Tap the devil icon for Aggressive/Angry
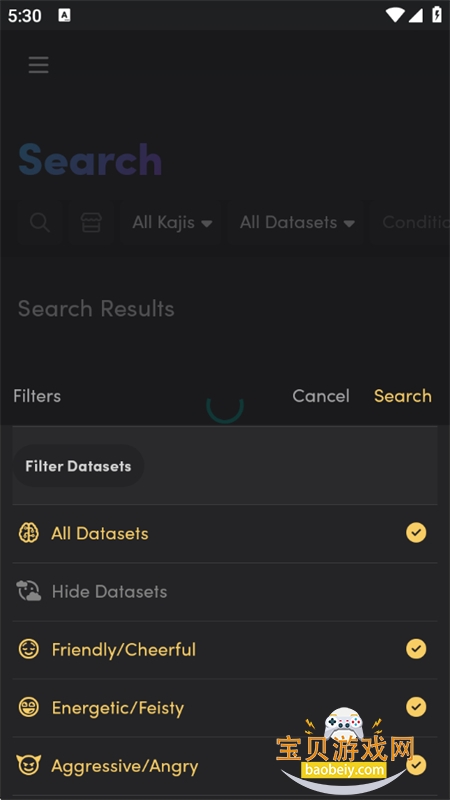Screen dimensions: 450x800 29,765
